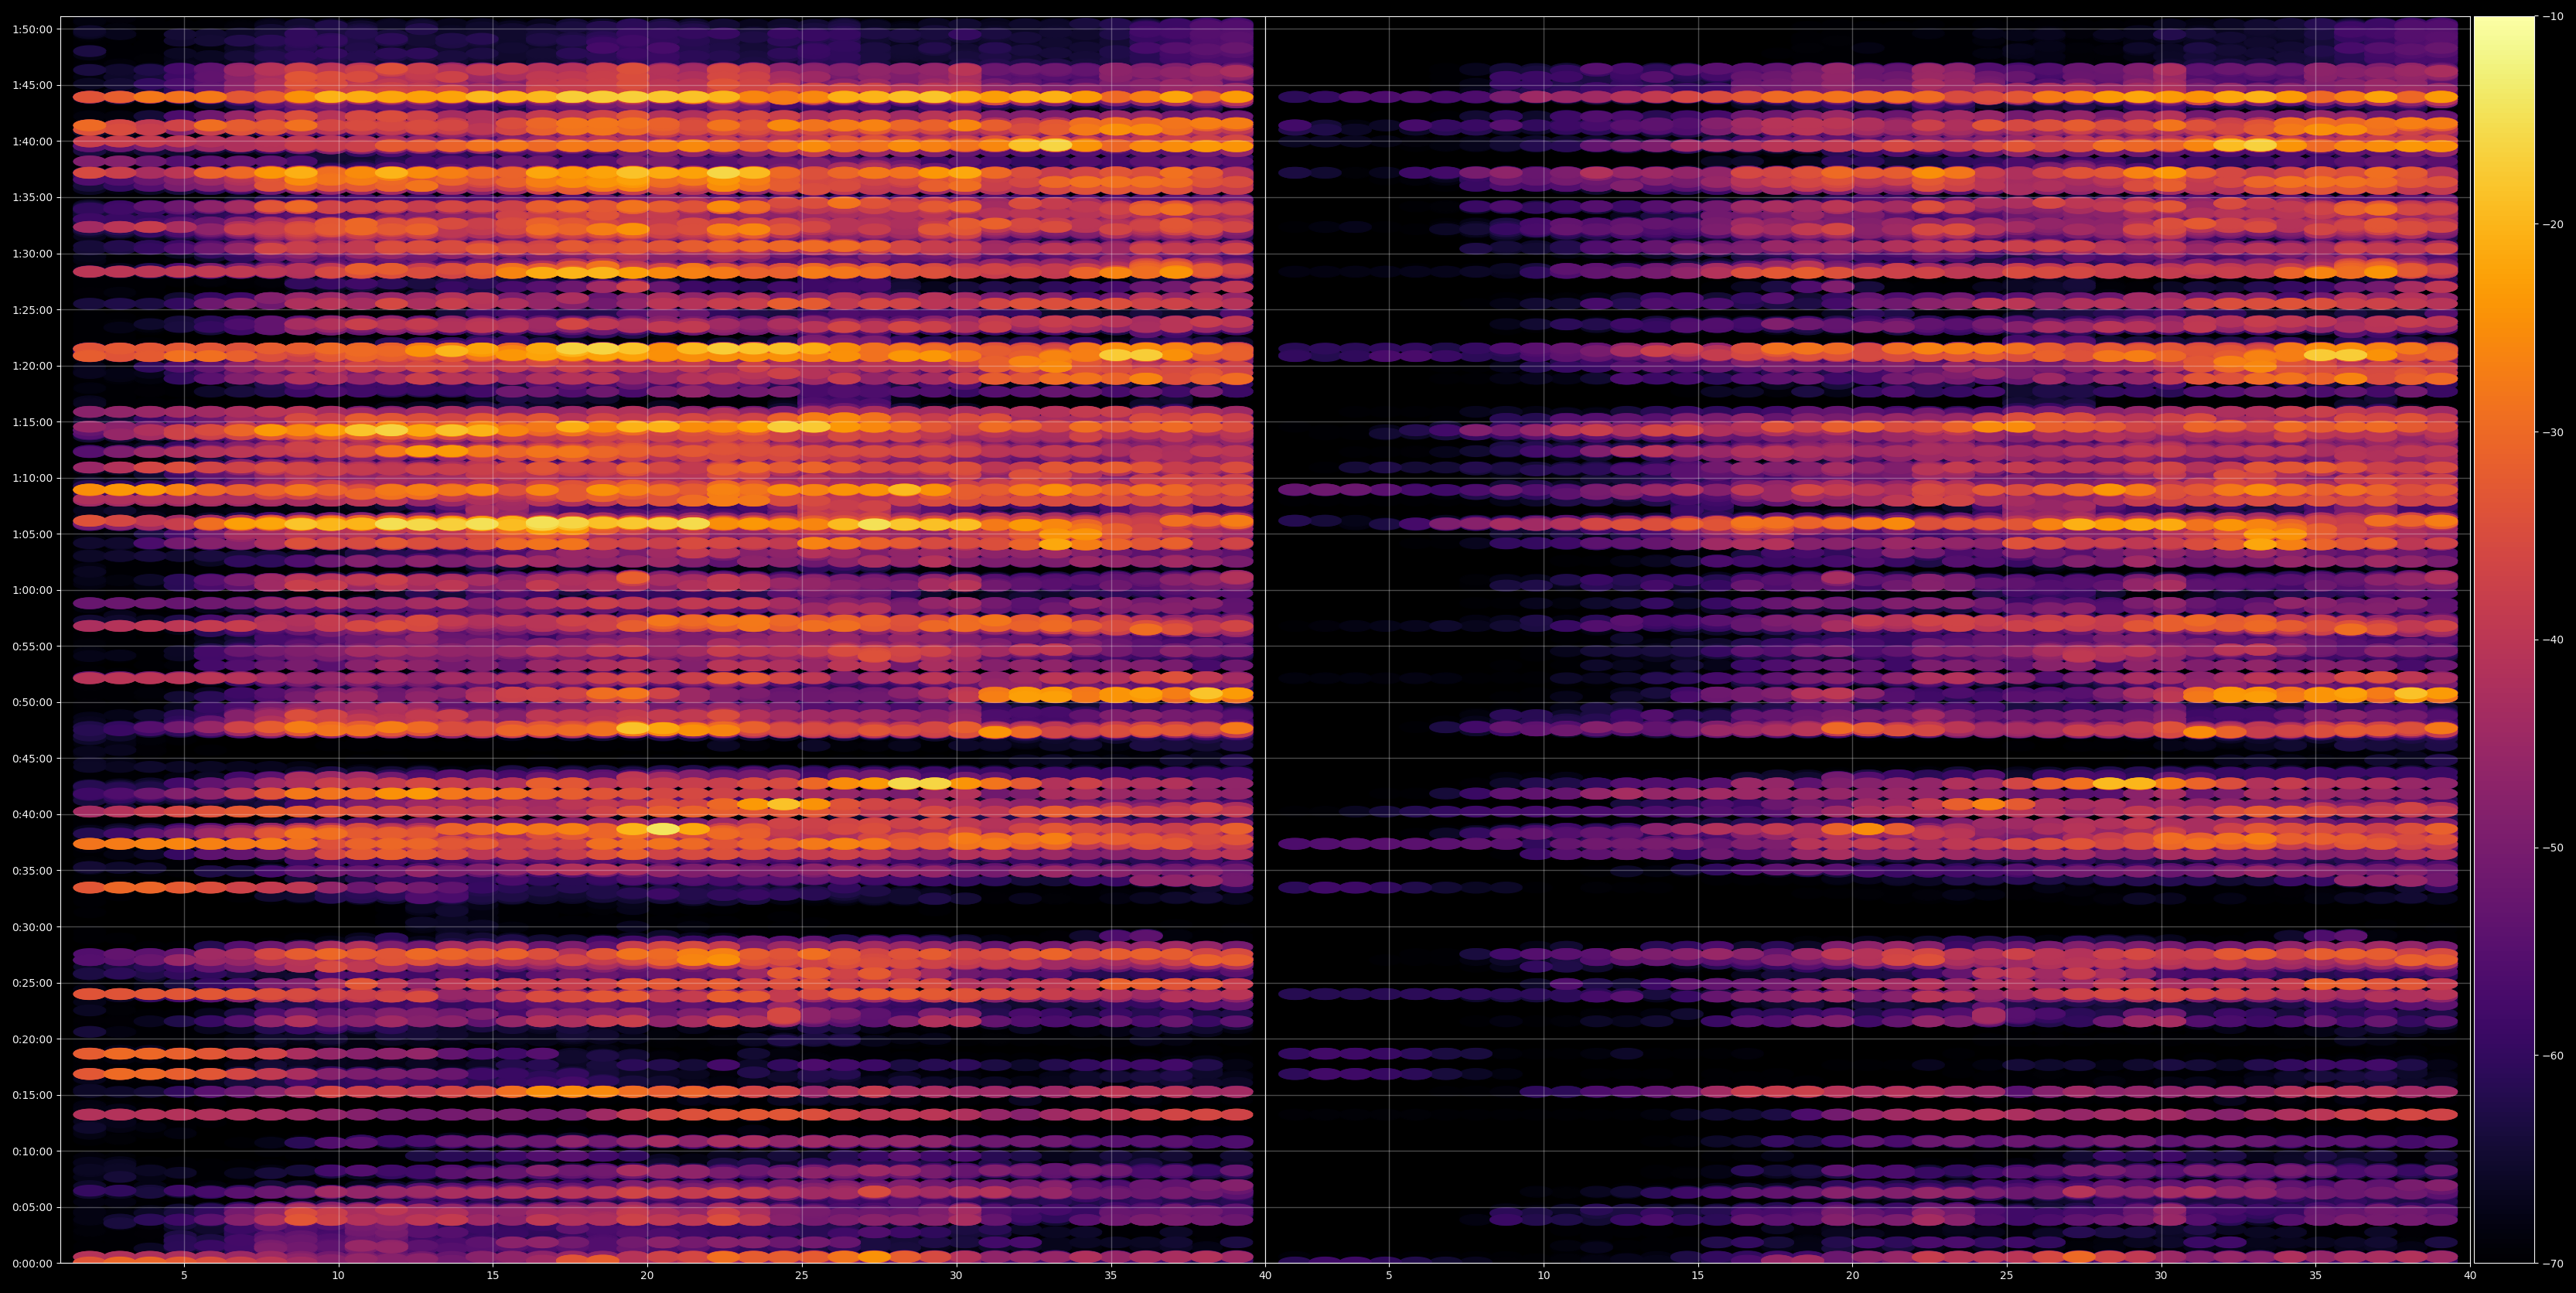Select x-axis tick 20 under right heatmap
The height and width of the screenshot is (1293, 2576).
[1852, 1276]
